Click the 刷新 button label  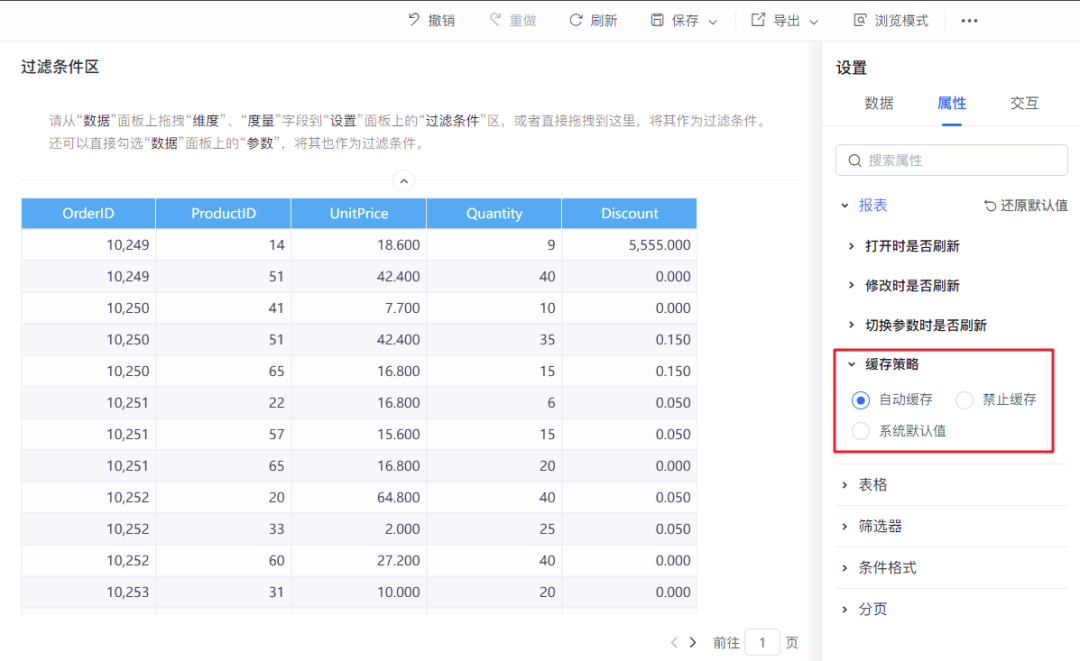(x=604, y=21)
